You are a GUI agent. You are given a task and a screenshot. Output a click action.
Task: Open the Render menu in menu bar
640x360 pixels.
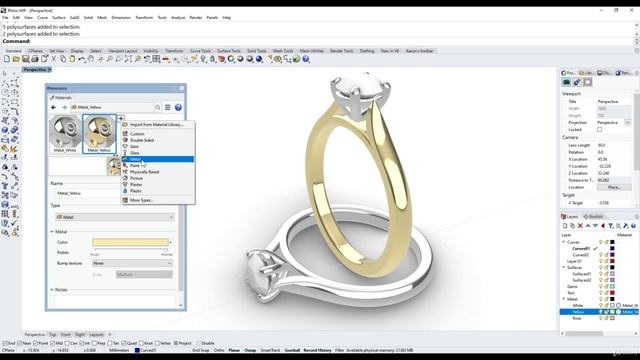point(196,18)
